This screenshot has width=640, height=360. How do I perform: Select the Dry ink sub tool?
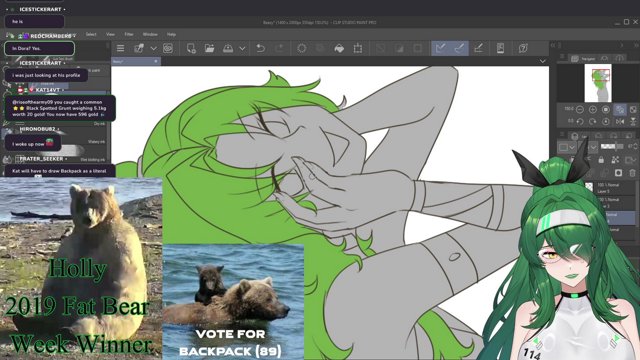point(100,123)
